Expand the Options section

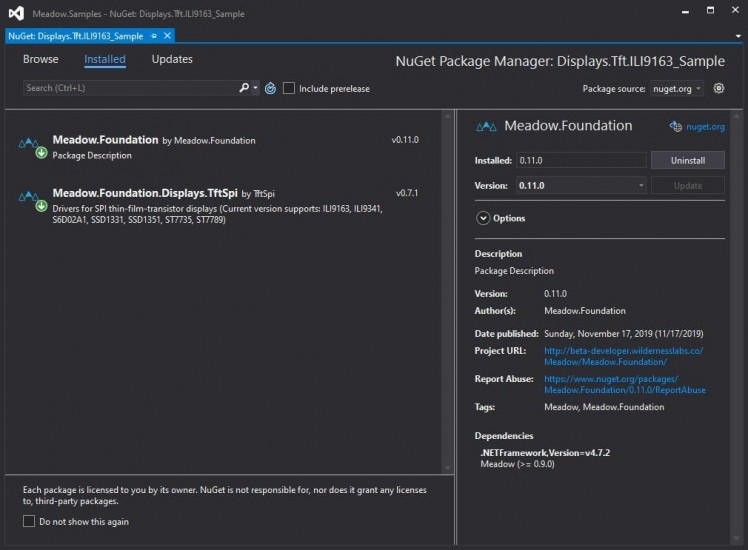(484, 218)
